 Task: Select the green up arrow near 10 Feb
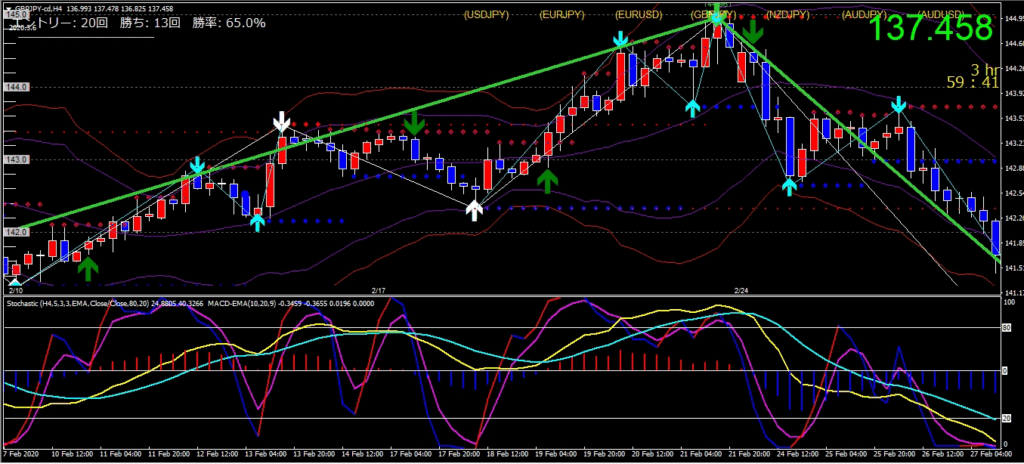point(88,267)
